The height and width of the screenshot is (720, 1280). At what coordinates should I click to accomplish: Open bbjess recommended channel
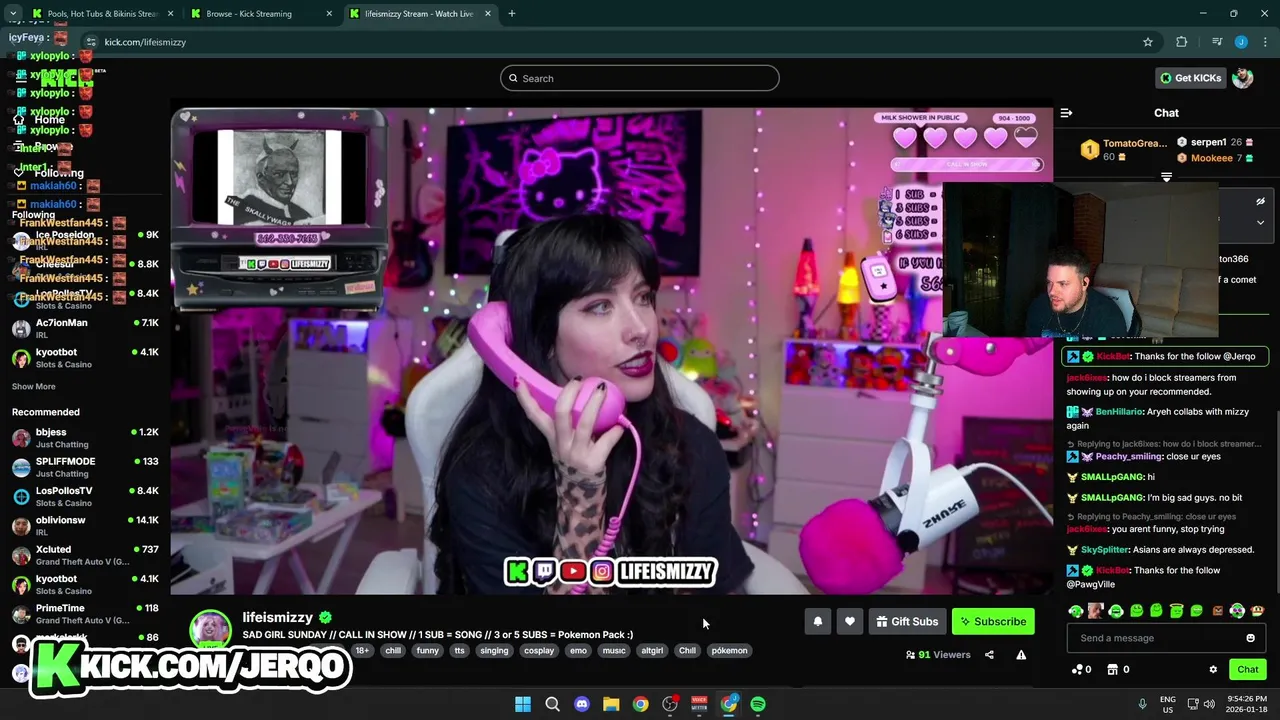[x=85, y=438]
